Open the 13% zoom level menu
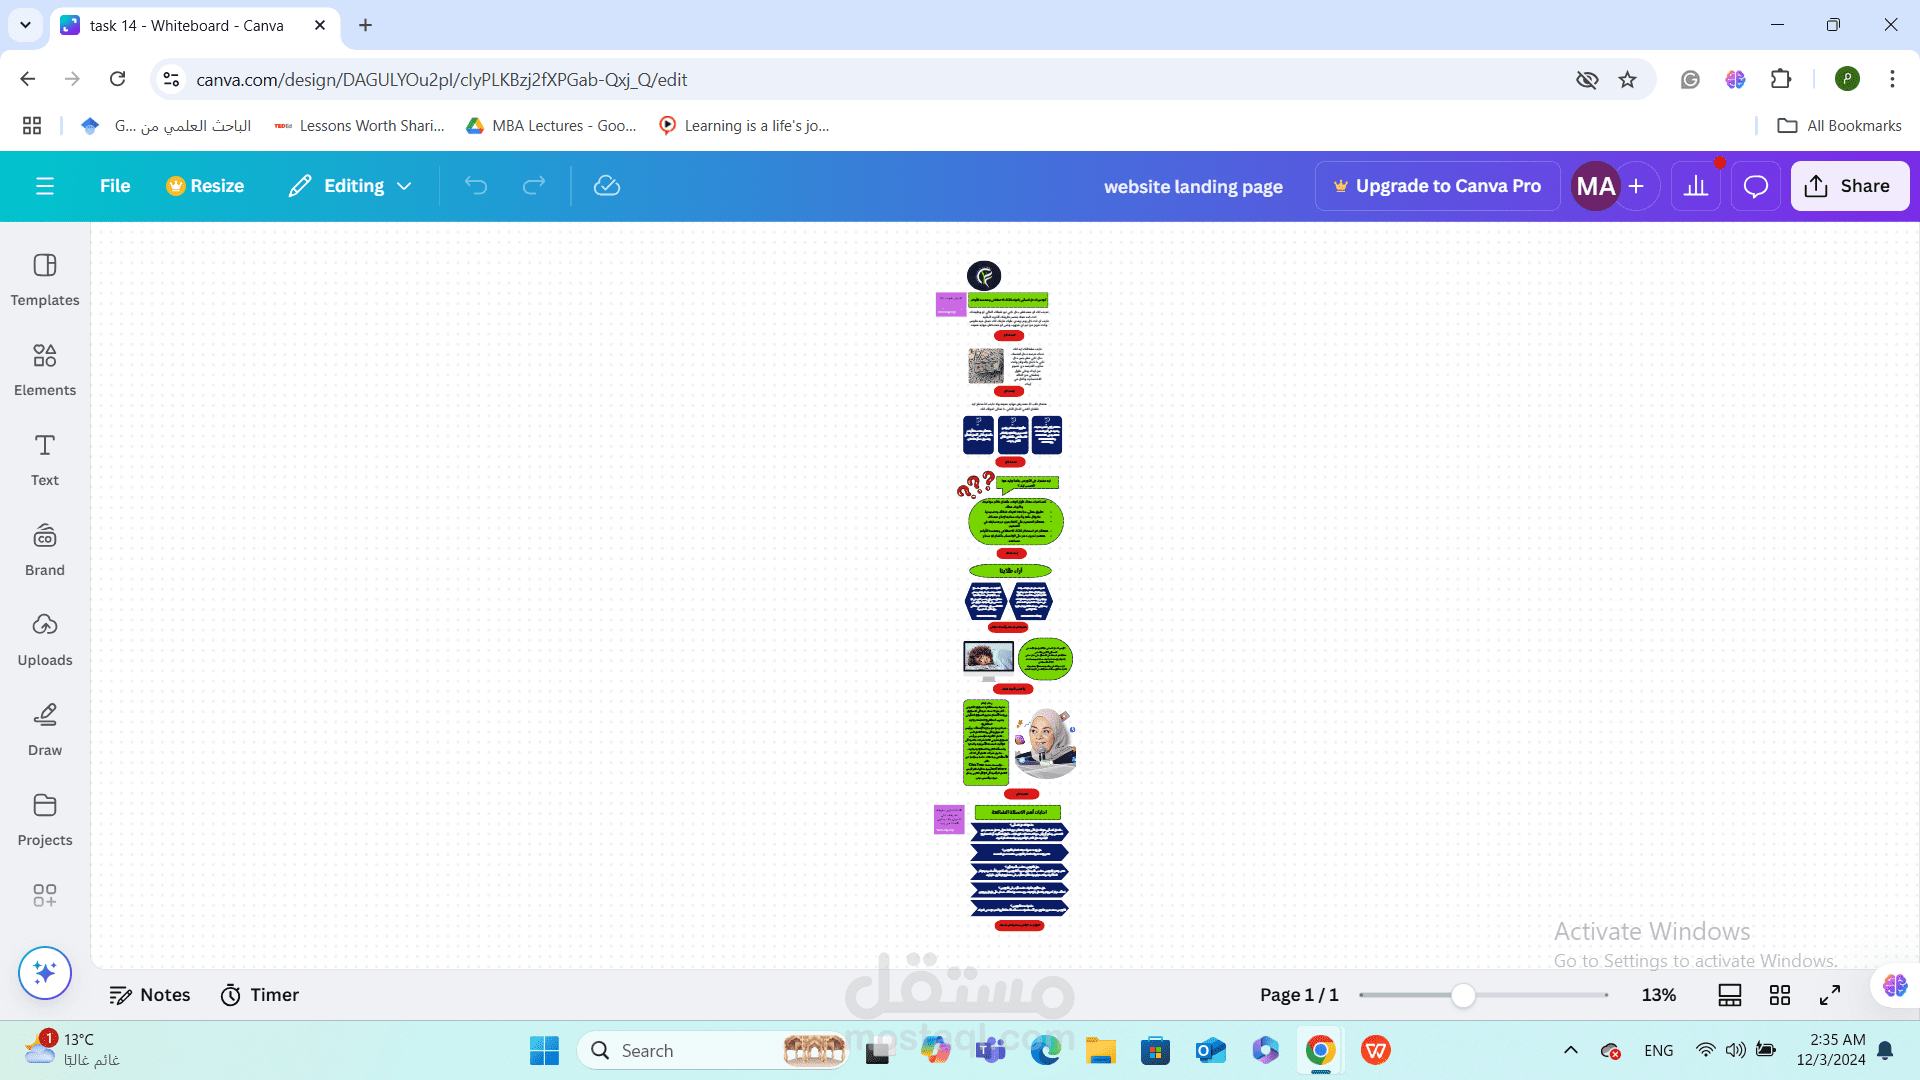Viewport: 1920px width, 1080px height. (x=1659, y=995)
